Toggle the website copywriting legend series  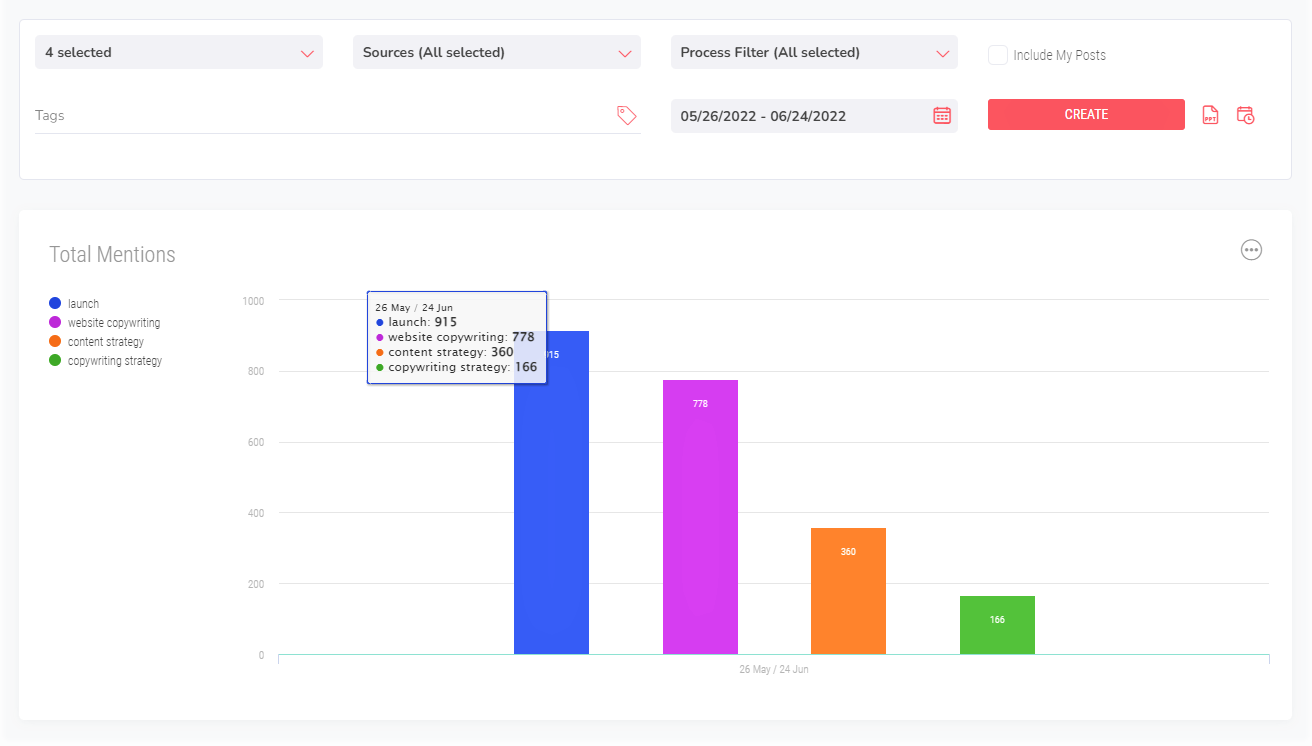[113, 322]
